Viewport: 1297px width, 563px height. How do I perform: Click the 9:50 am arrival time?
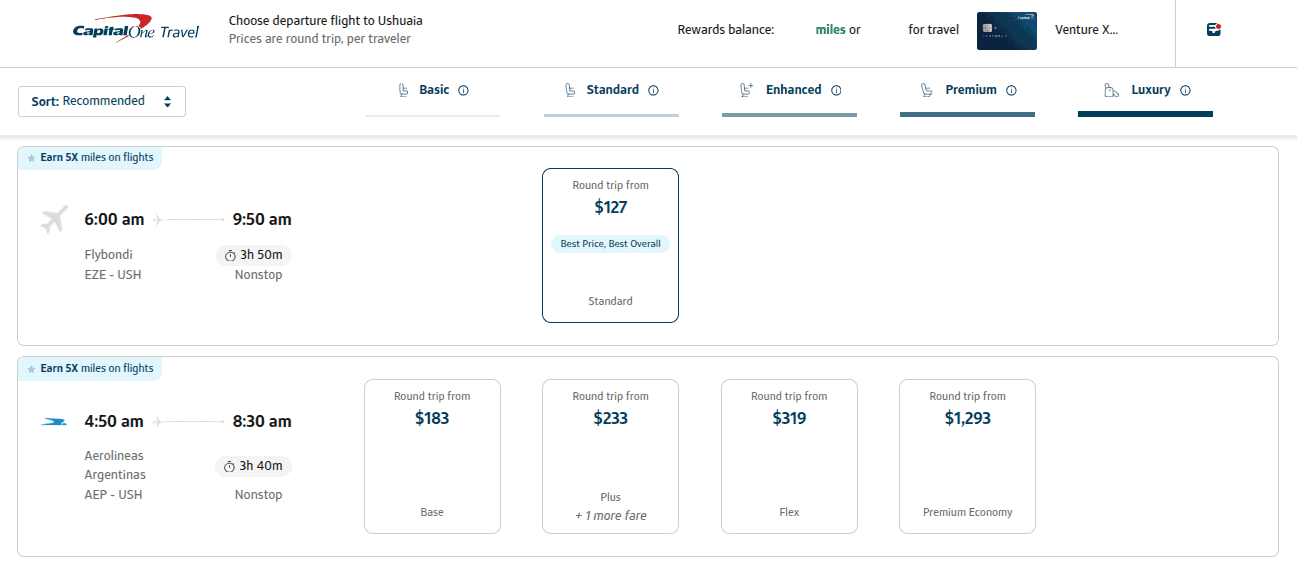tap(262, 219)
